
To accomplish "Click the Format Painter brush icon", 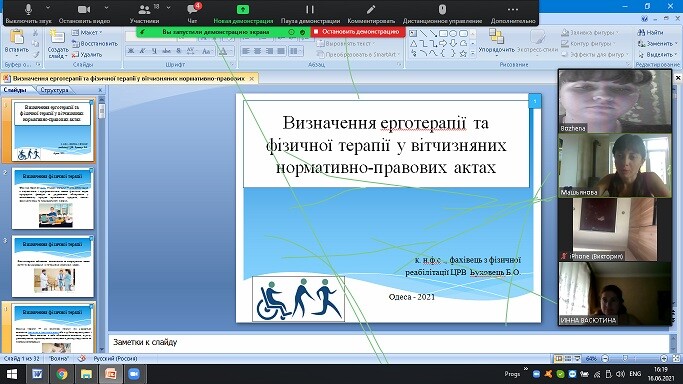I will click(x=36, y=54).
